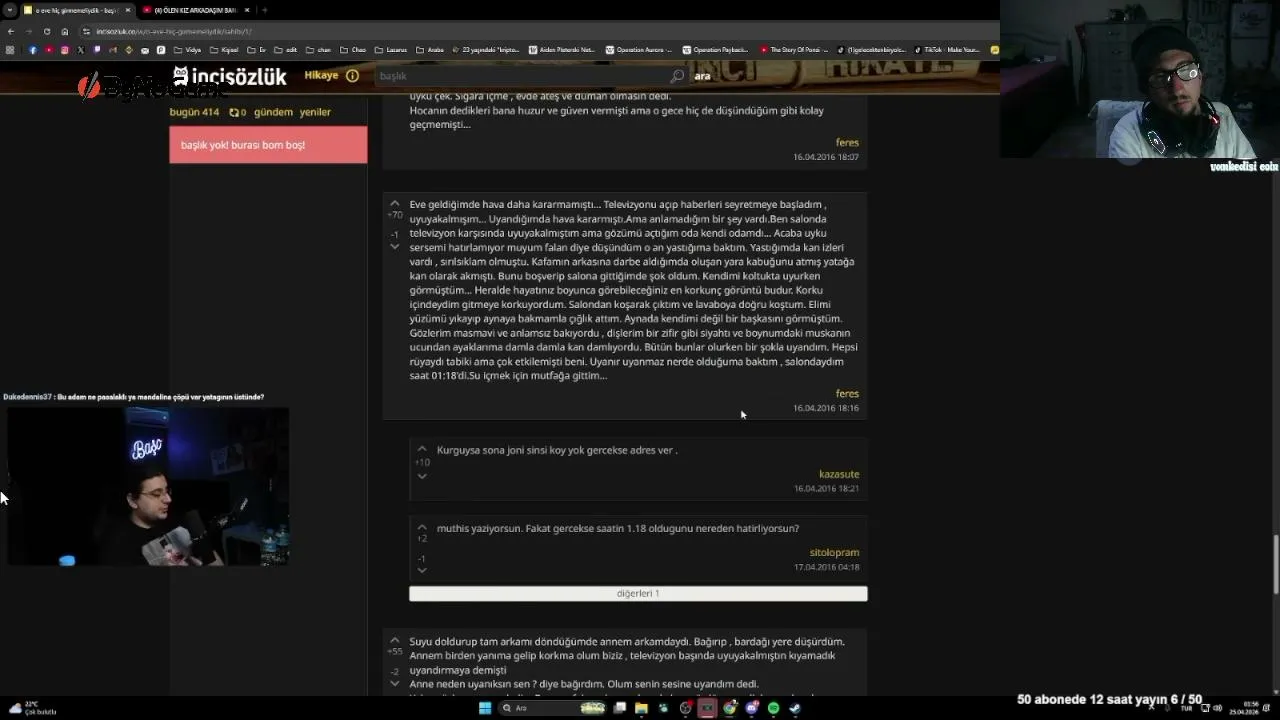The width and height of the screenshot is (1280, 720).
Task: Open Discord from the taskbar
Action: click(x=751, y=708)
